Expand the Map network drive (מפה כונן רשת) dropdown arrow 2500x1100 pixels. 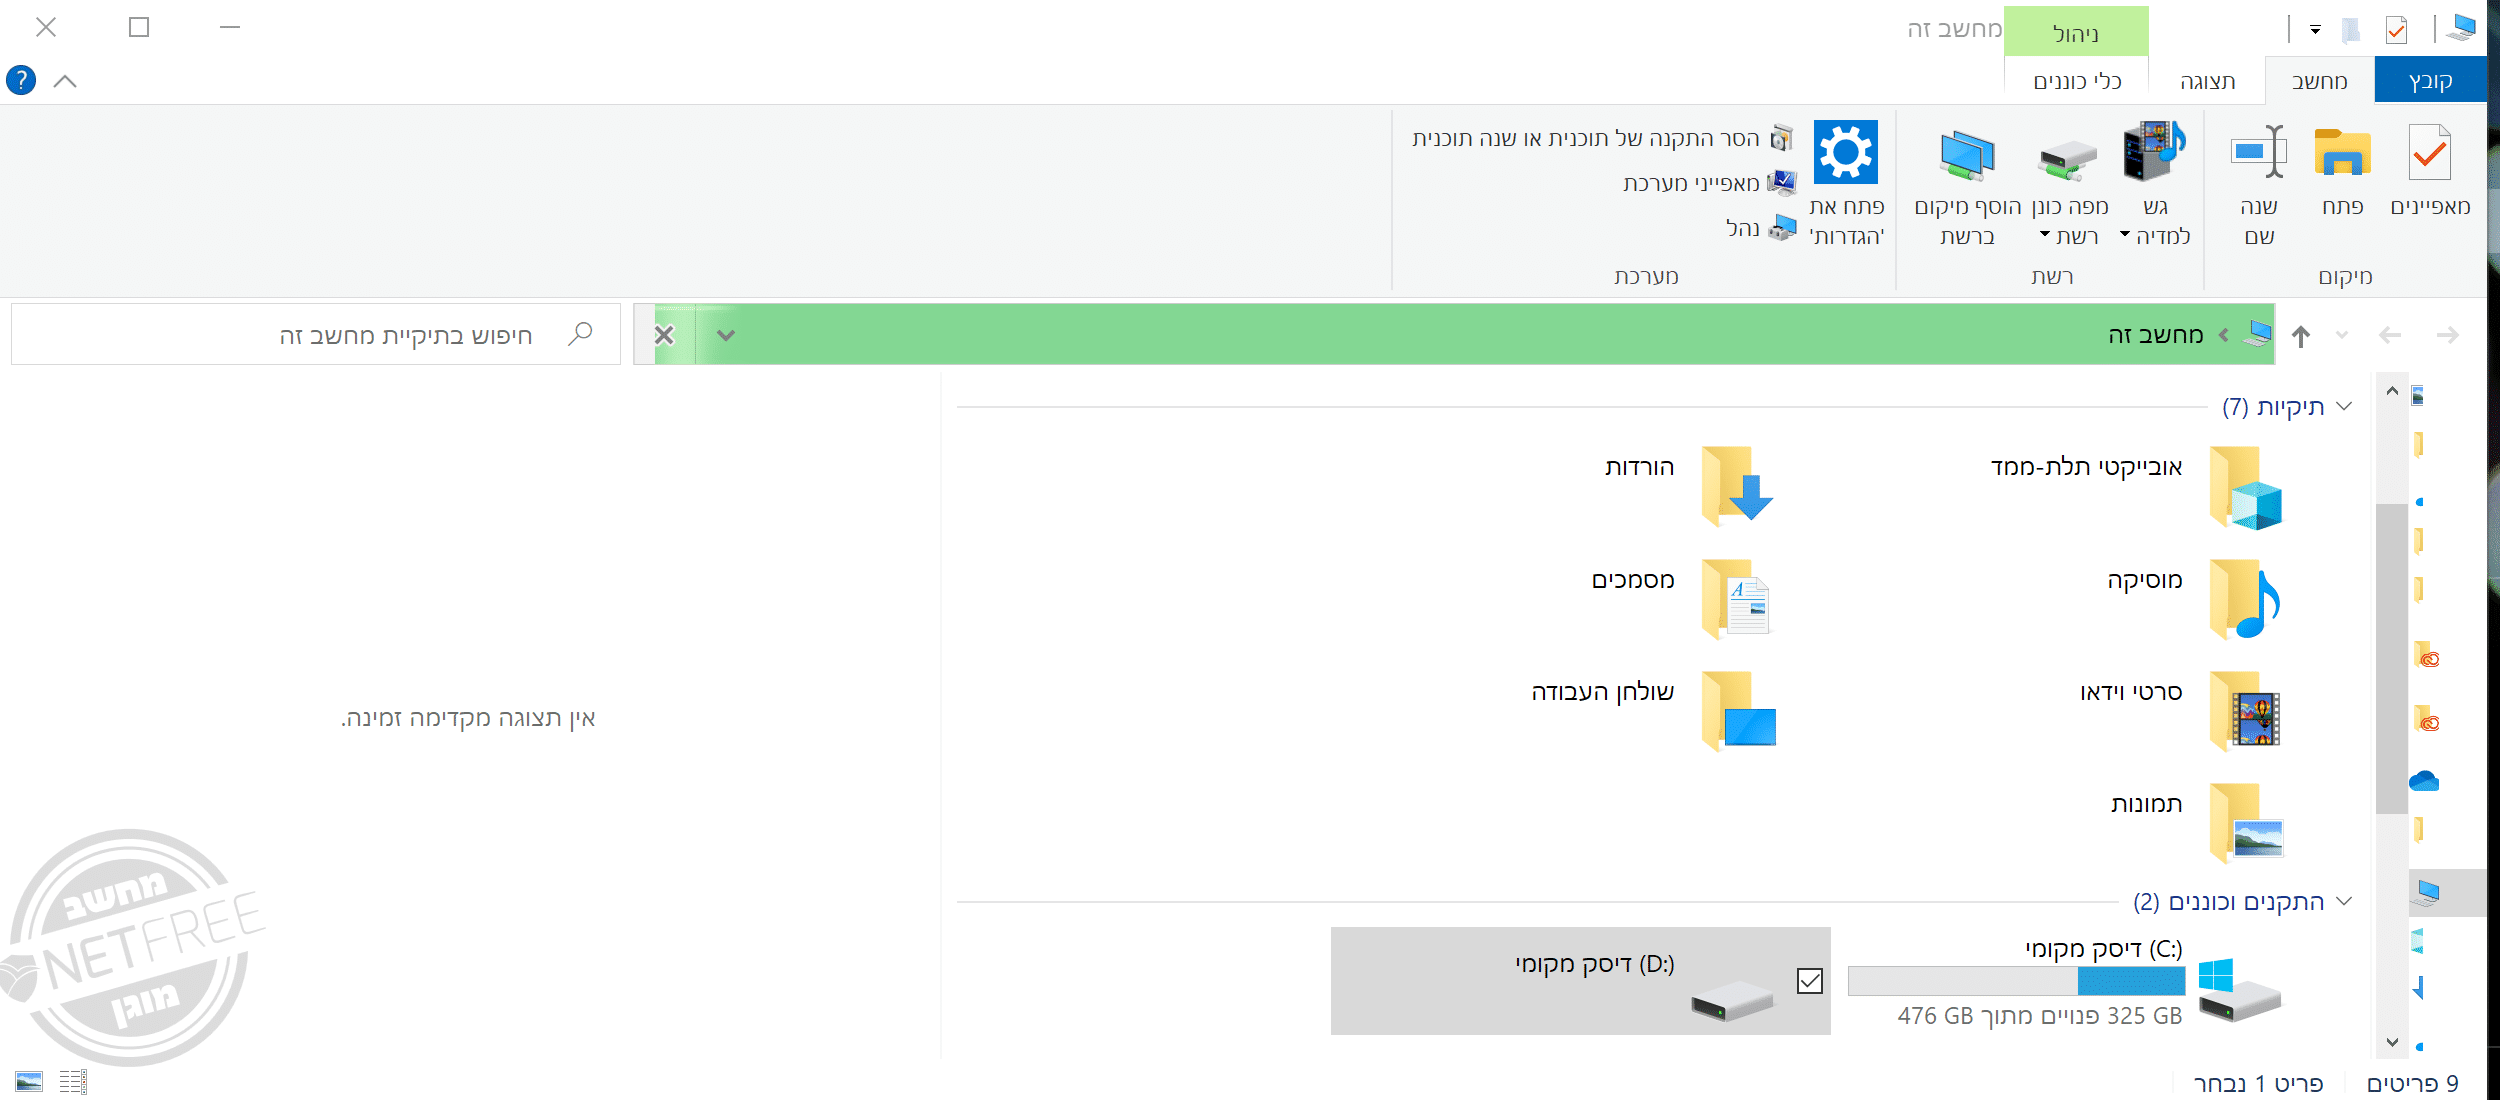(2045, 236)
